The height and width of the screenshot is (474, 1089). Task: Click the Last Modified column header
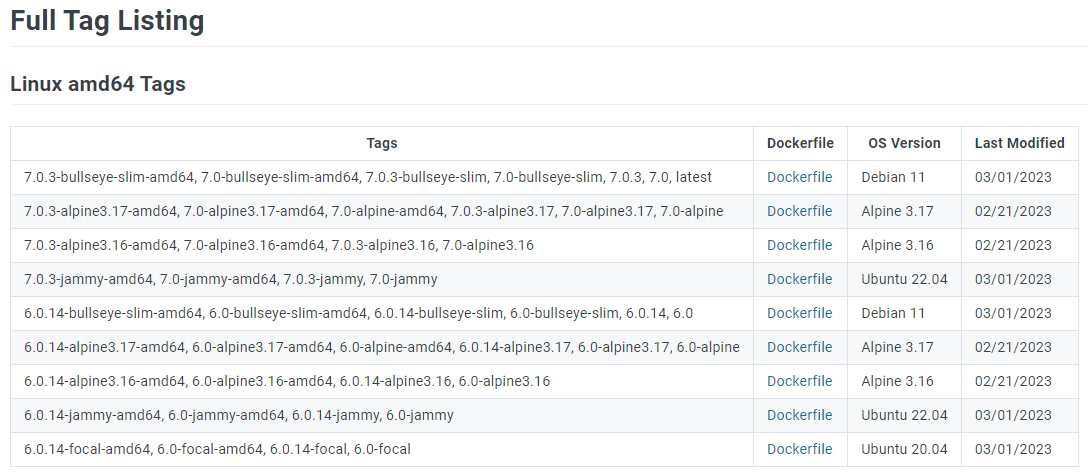pos(1020,143)
